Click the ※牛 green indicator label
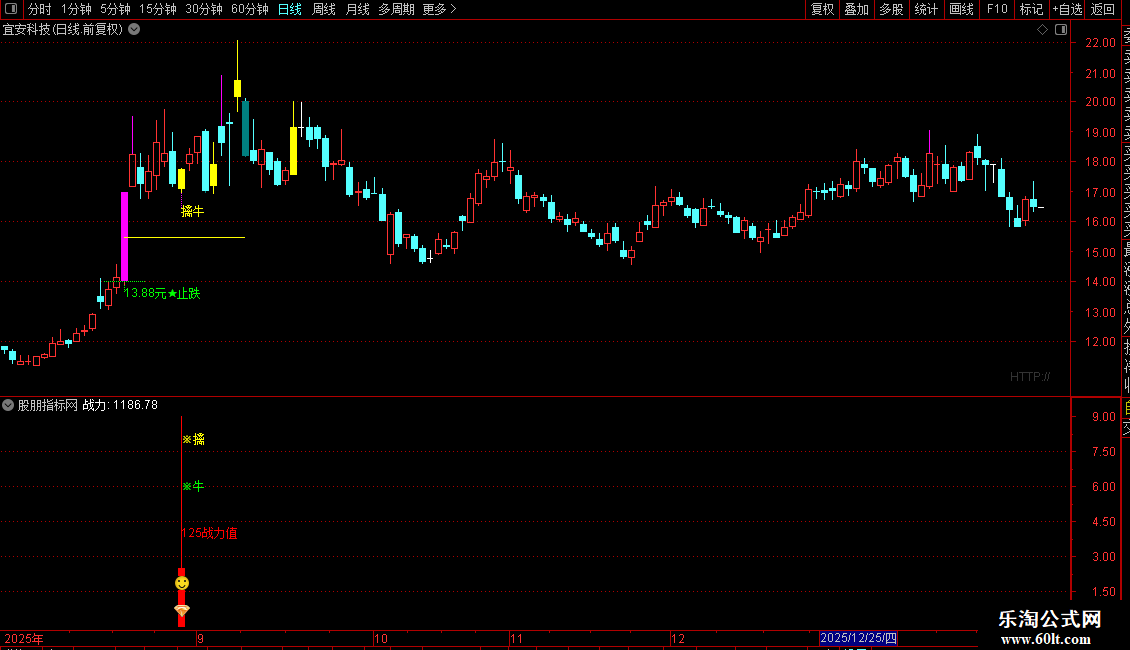1130x650 pixels. pyautogui.click(x=193, y=486)
